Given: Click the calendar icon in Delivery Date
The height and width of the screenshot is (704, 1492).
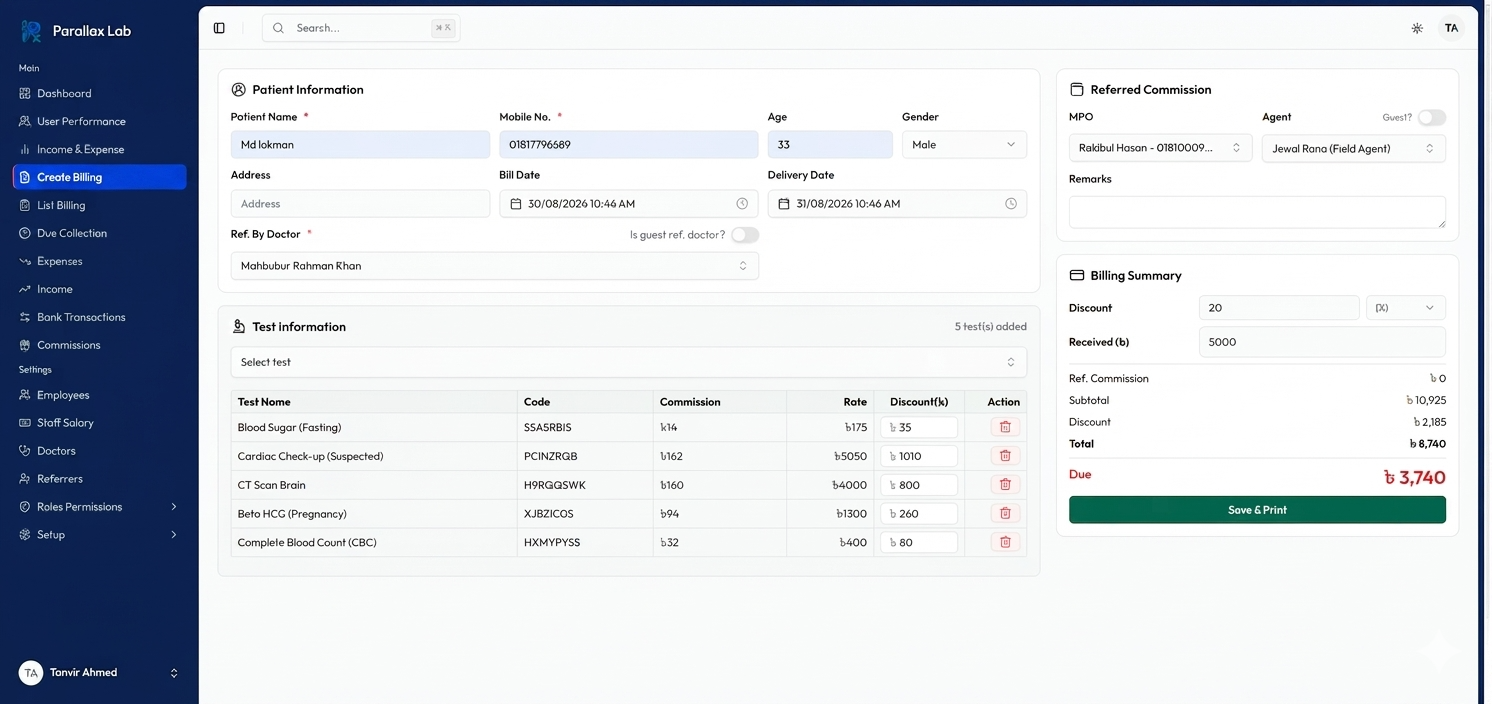Looking at the screenshot, I should pos(784,204).
